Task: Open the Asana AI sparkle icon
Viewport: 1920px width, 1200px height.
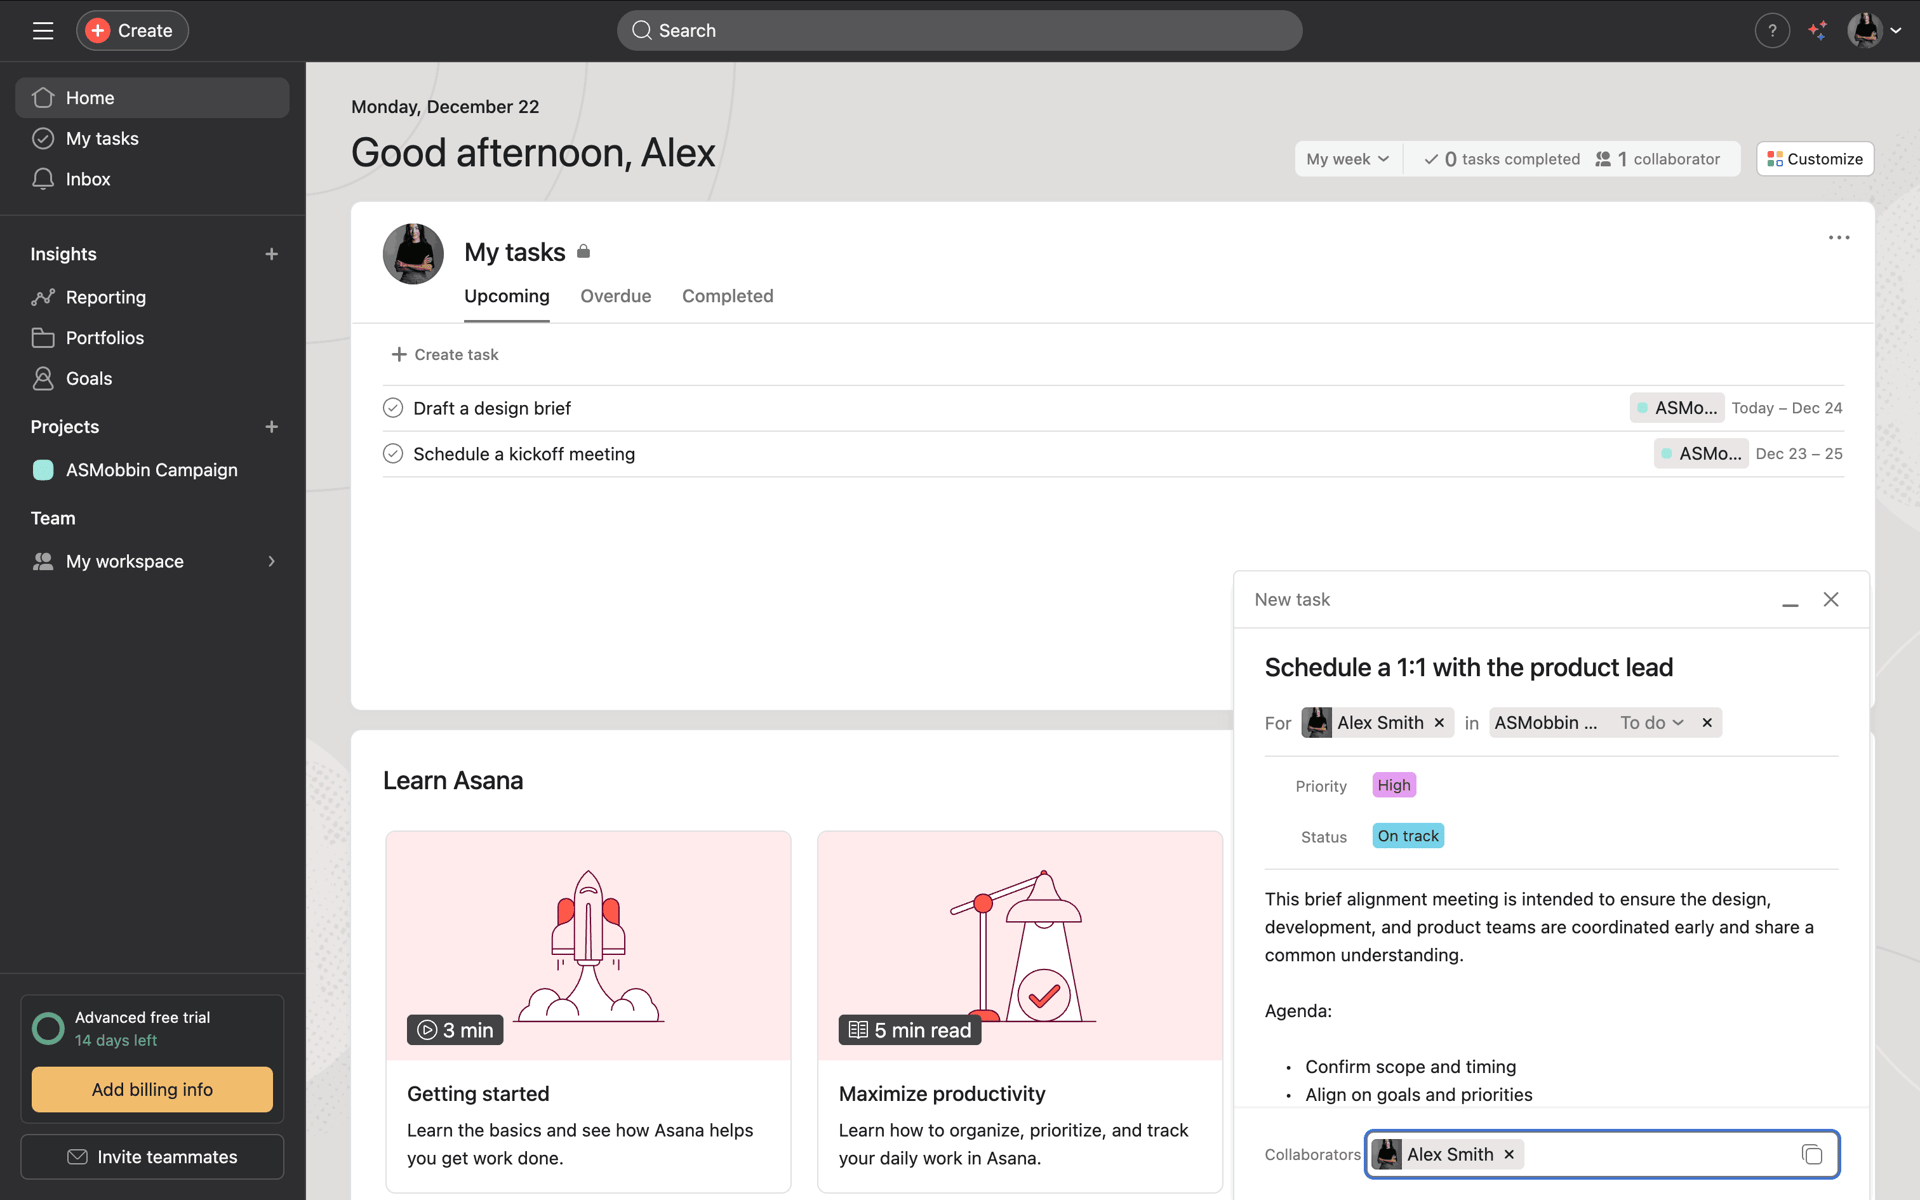Action: click(1818, 30)
